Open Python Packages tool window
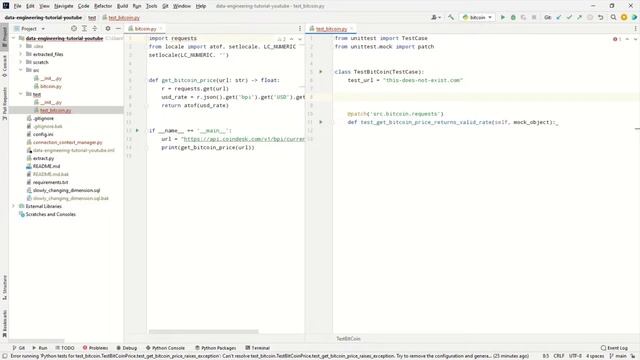The image size is (640, 360). (x=216, y=348)
